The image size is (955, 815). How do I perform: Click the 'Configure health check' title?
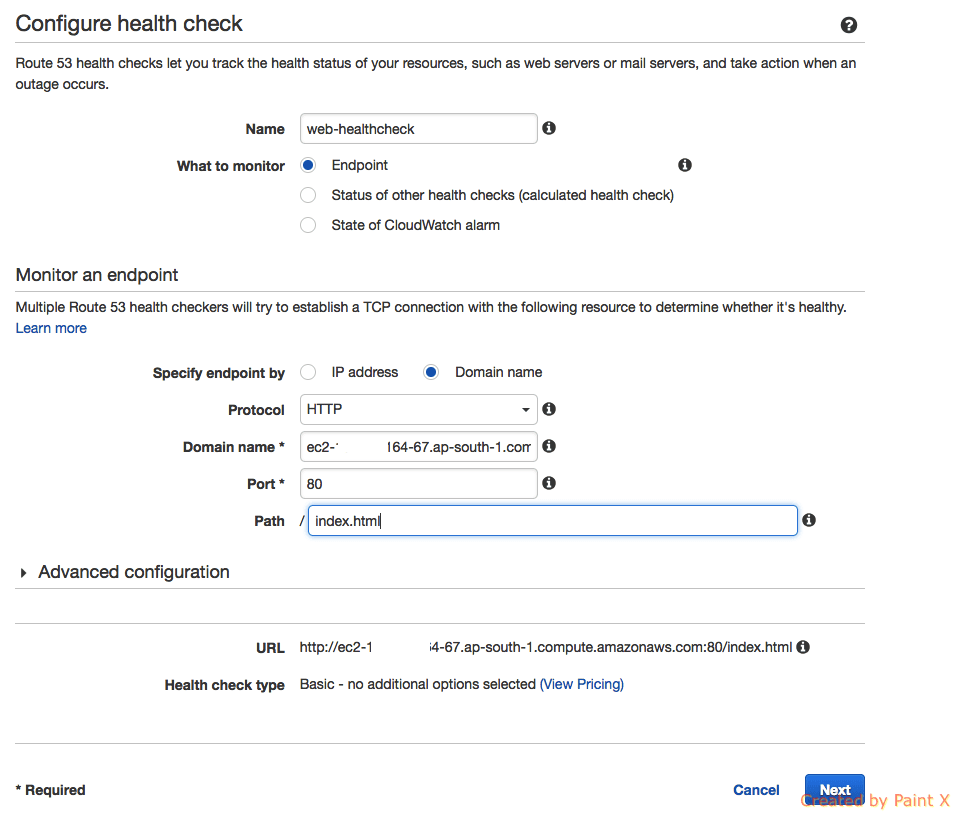pos(129,24)
